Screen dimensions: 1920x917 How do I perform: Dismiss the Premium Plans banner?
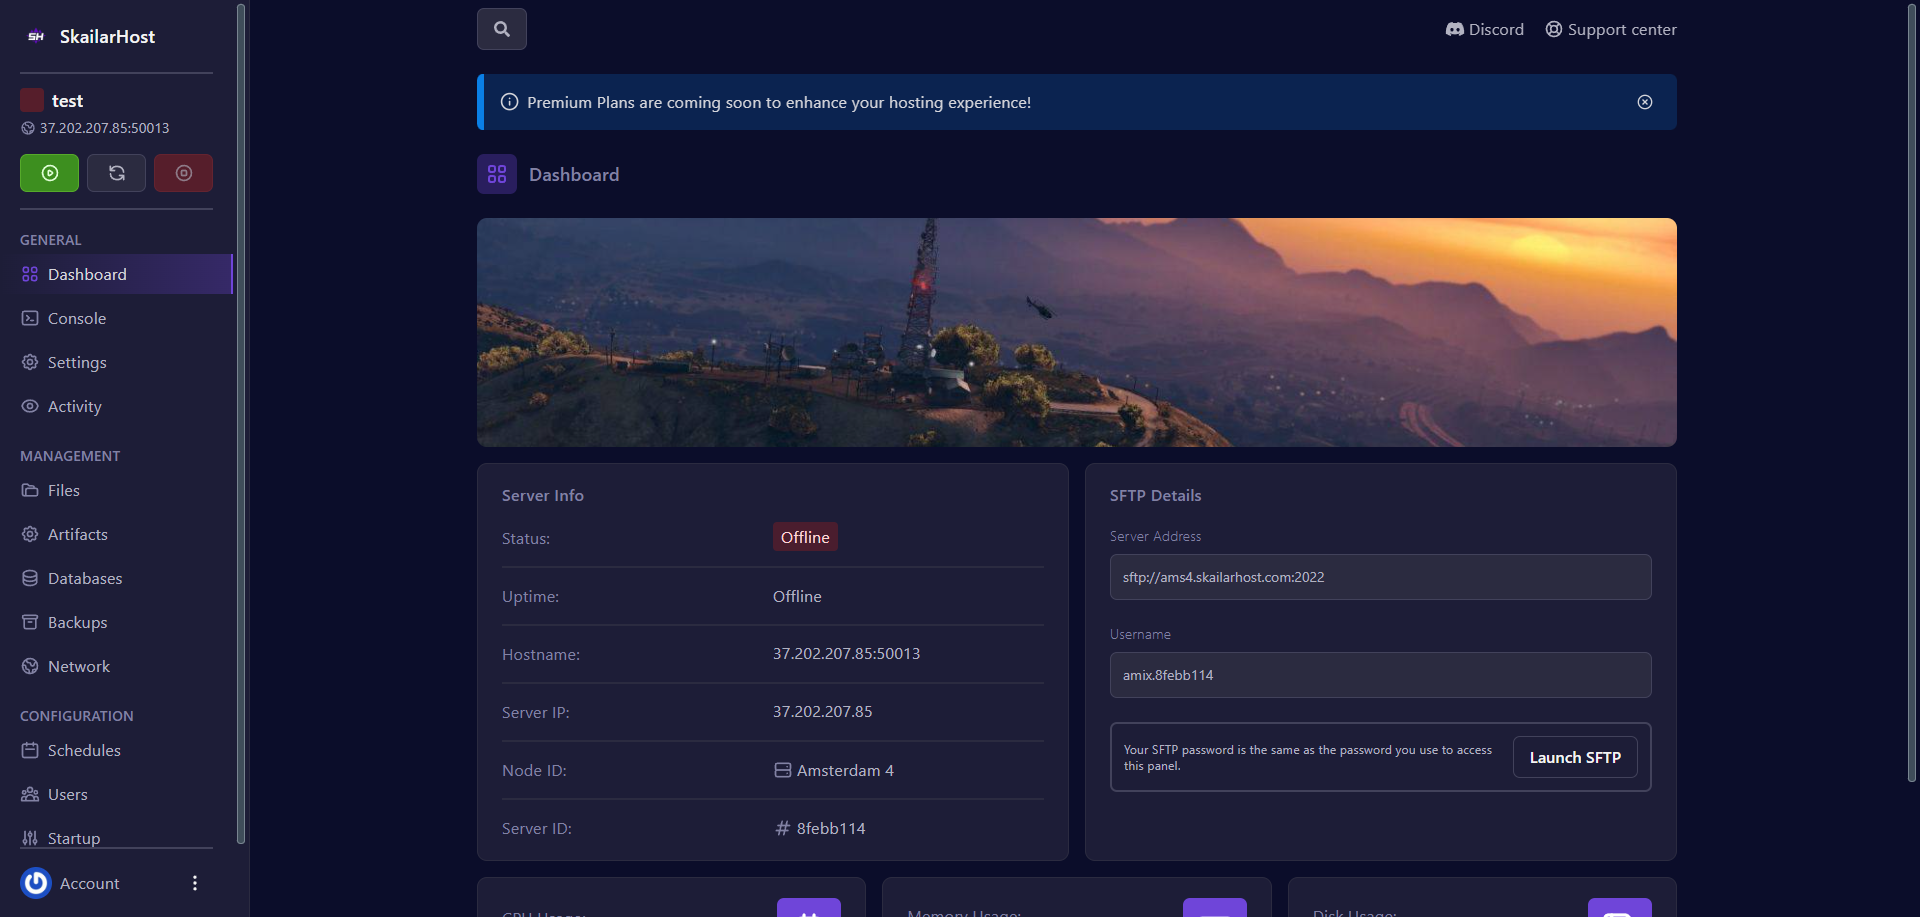pos(1645,101)
